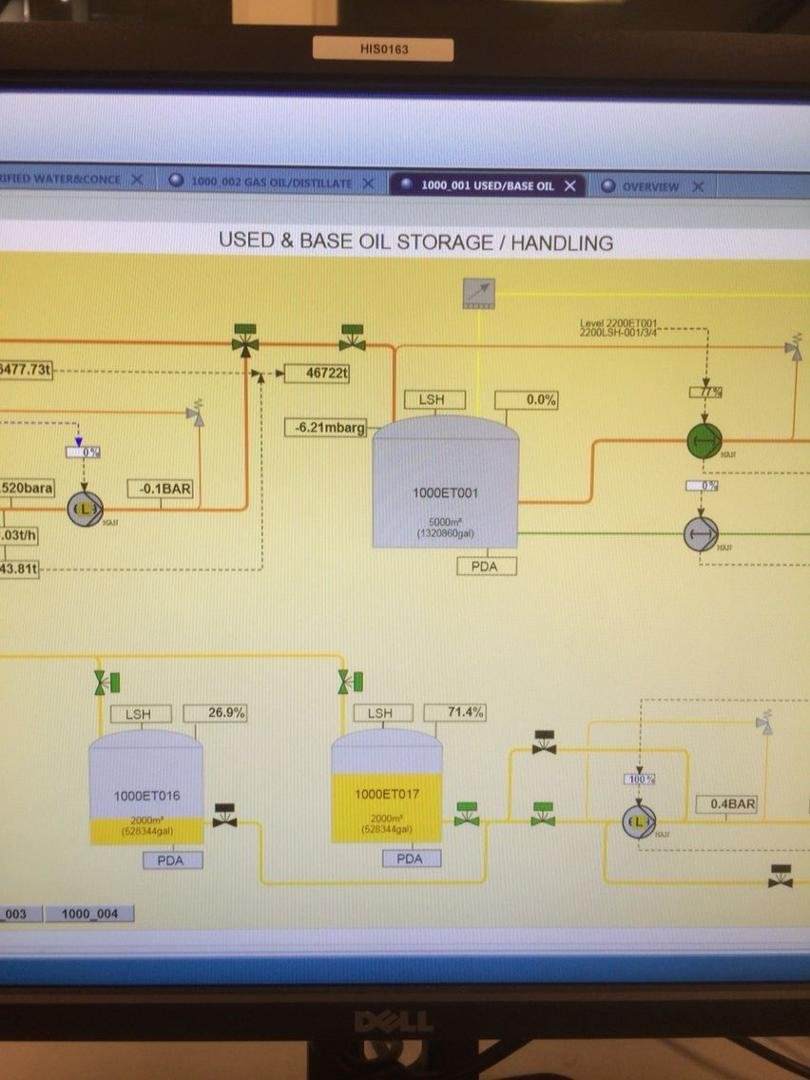Open tank 1000ET016 faceplate

146,787
